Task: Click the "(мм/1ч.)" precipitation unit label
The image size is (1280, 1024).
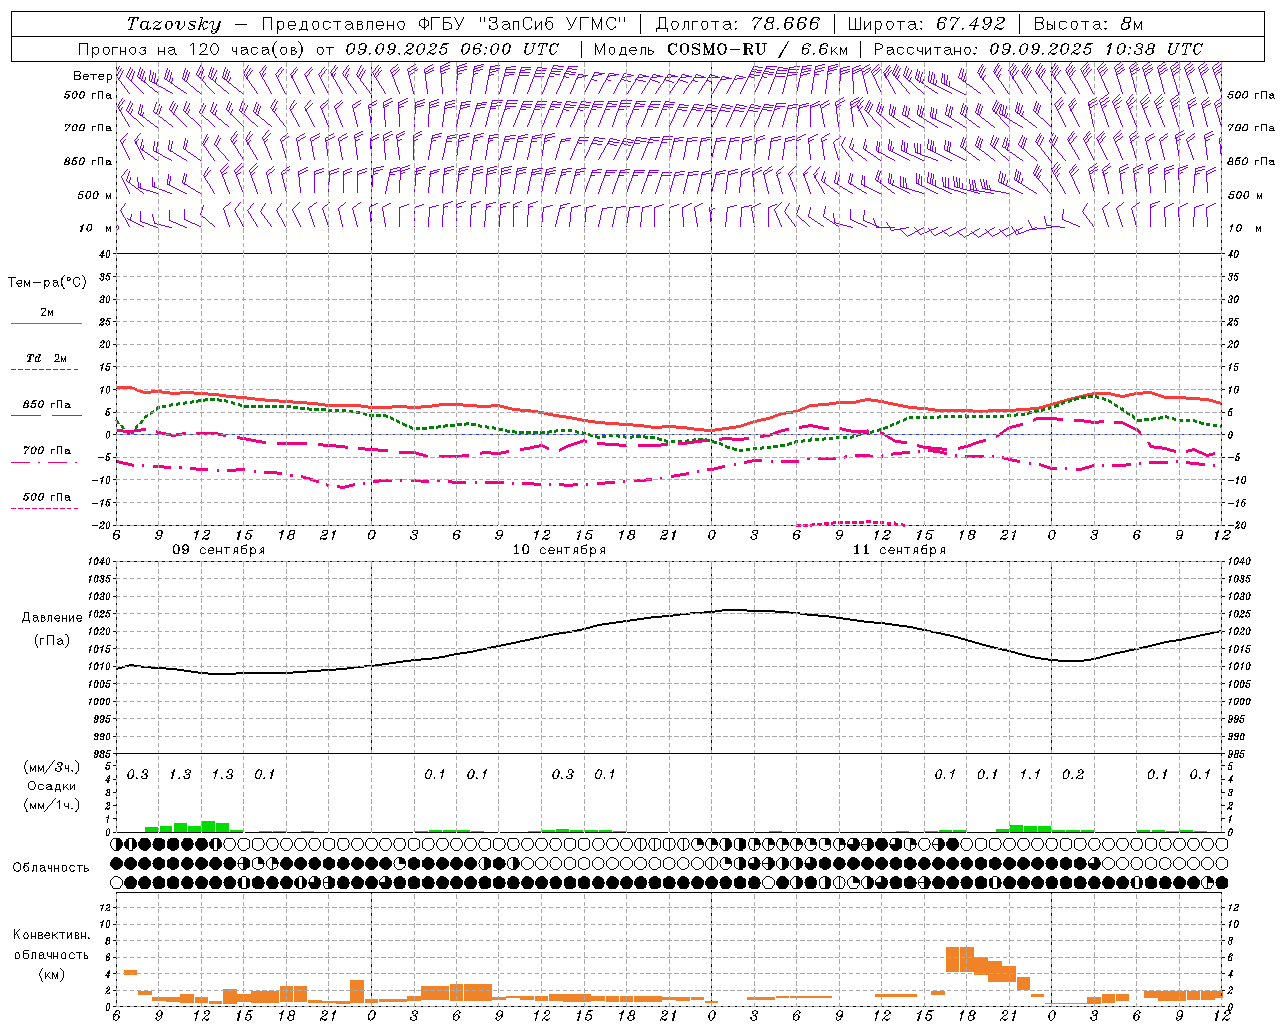Action: point(52,805)
